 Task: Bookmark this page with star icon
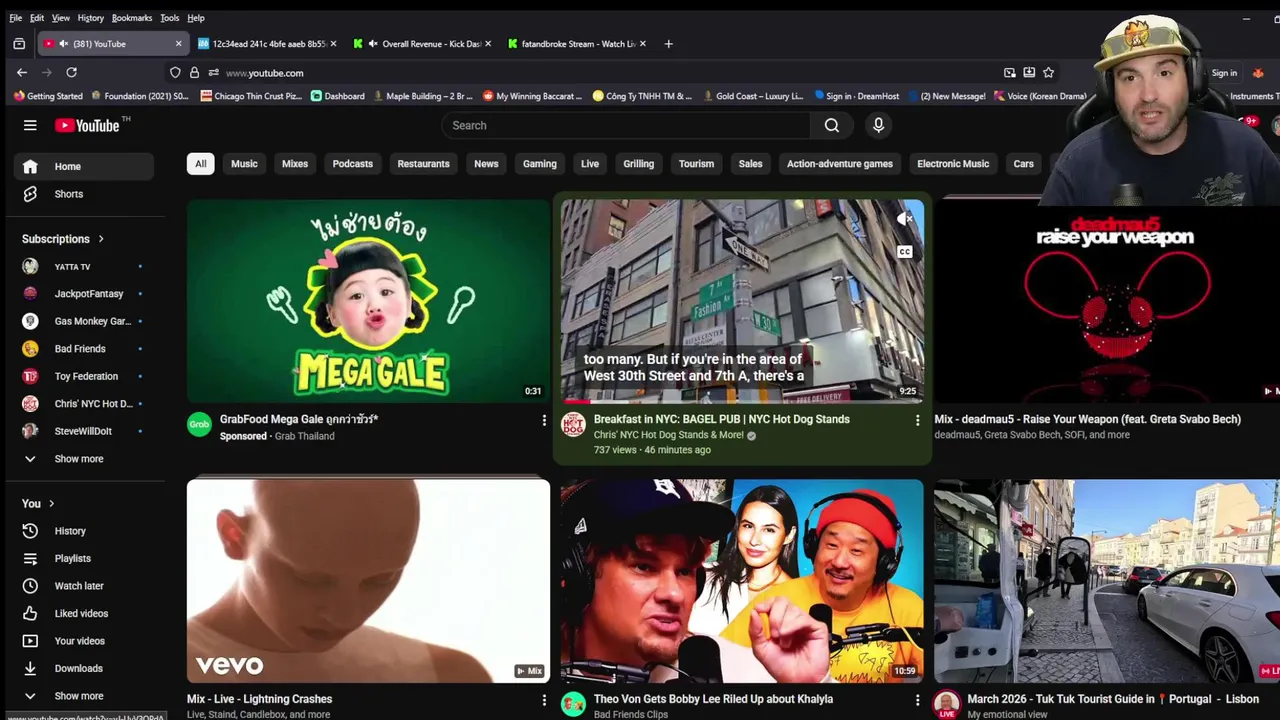click(1048, 72)
